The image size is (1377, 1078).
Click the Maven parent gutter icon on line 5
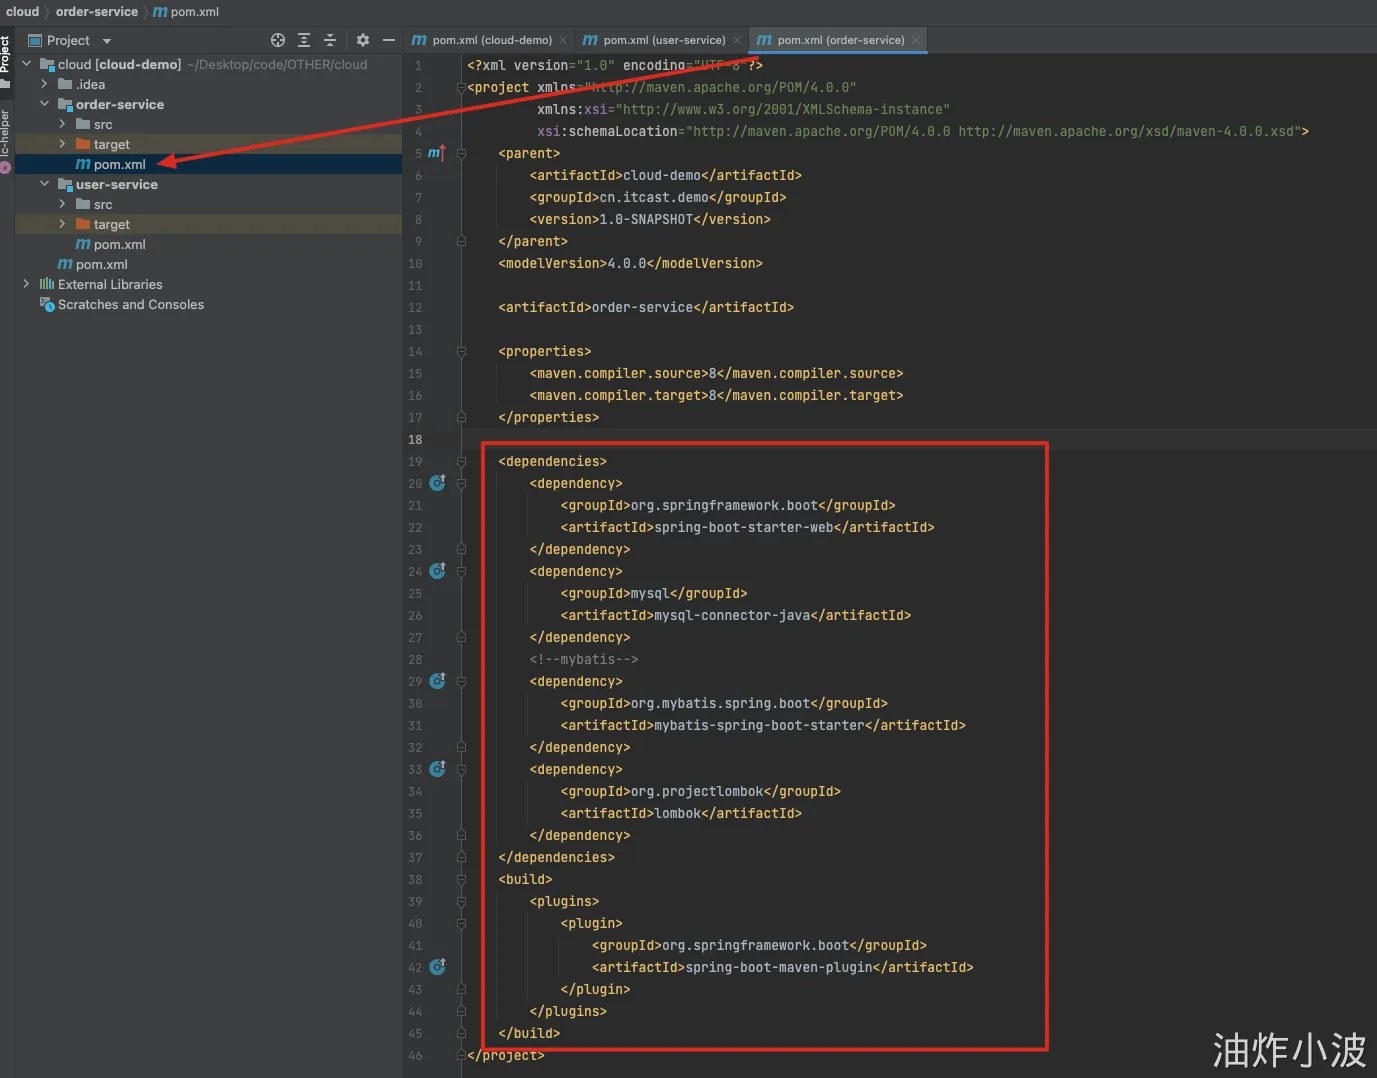(436, 153)
